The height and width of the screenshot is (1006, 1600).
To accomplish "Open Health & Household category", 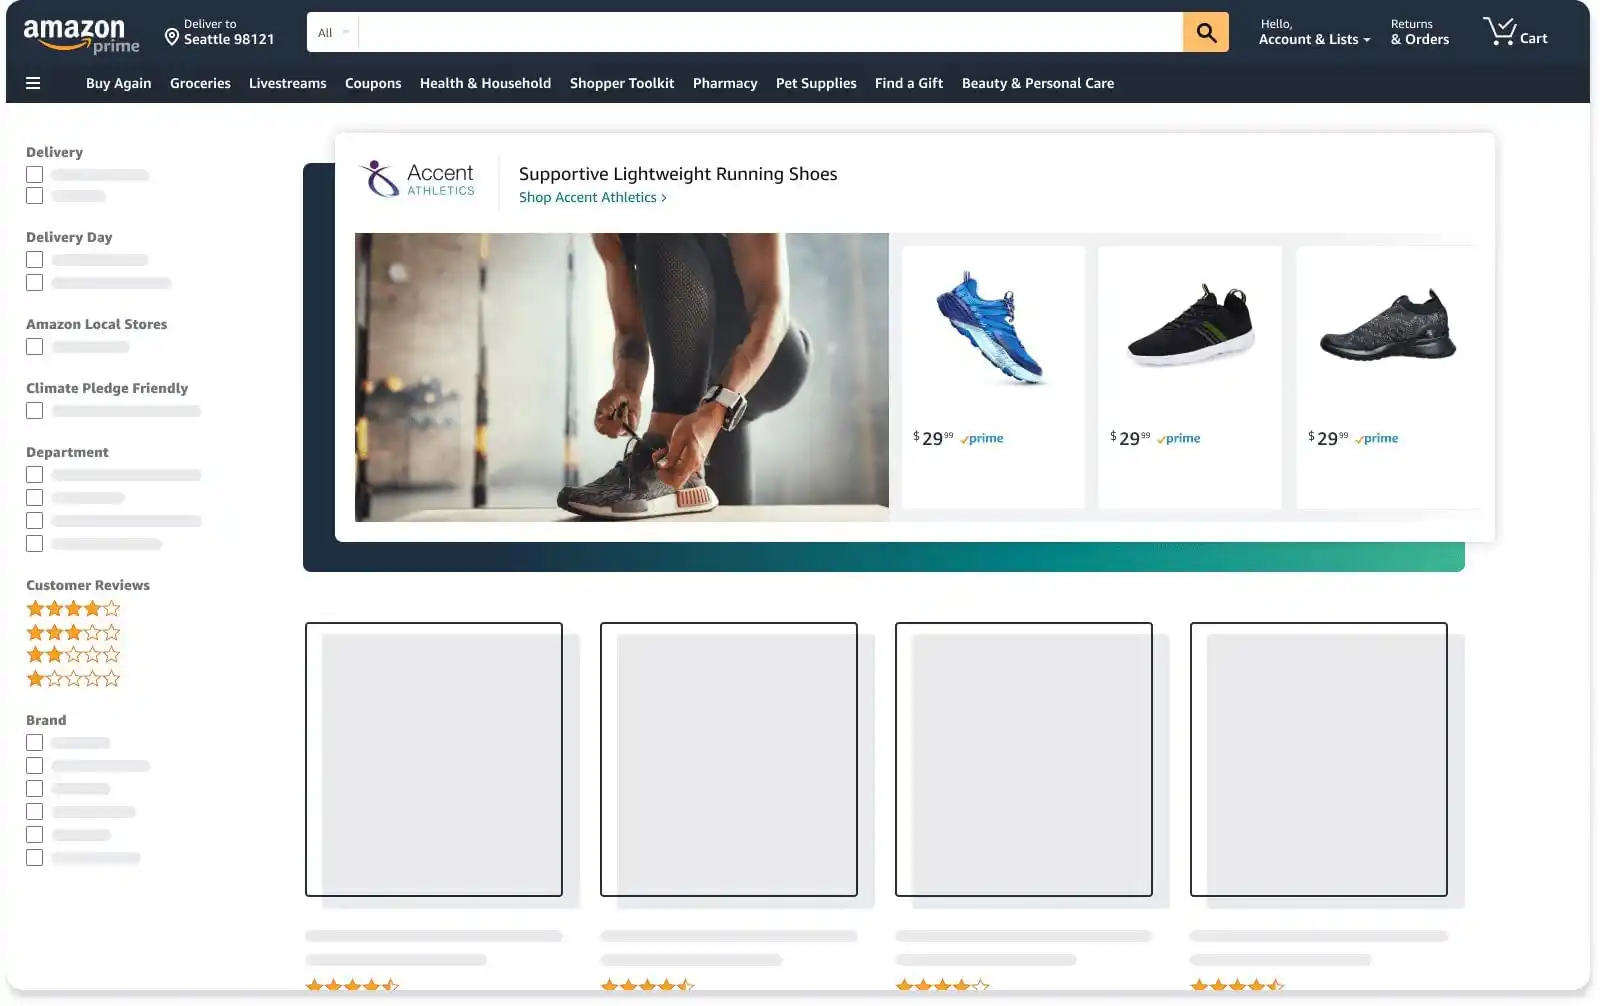I will [485, 83].
